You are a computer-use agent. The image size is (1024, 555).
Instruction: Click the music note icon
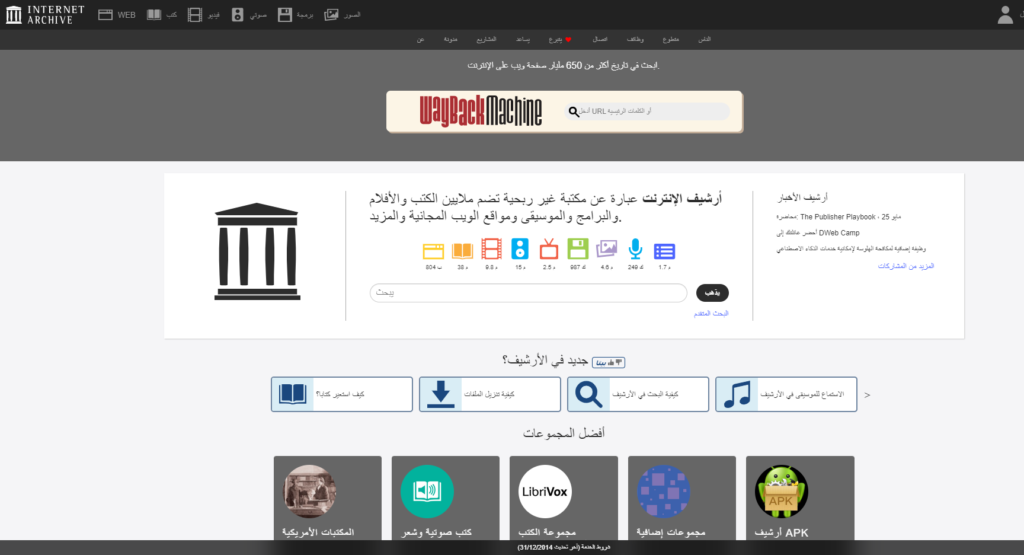coord(737,395)
